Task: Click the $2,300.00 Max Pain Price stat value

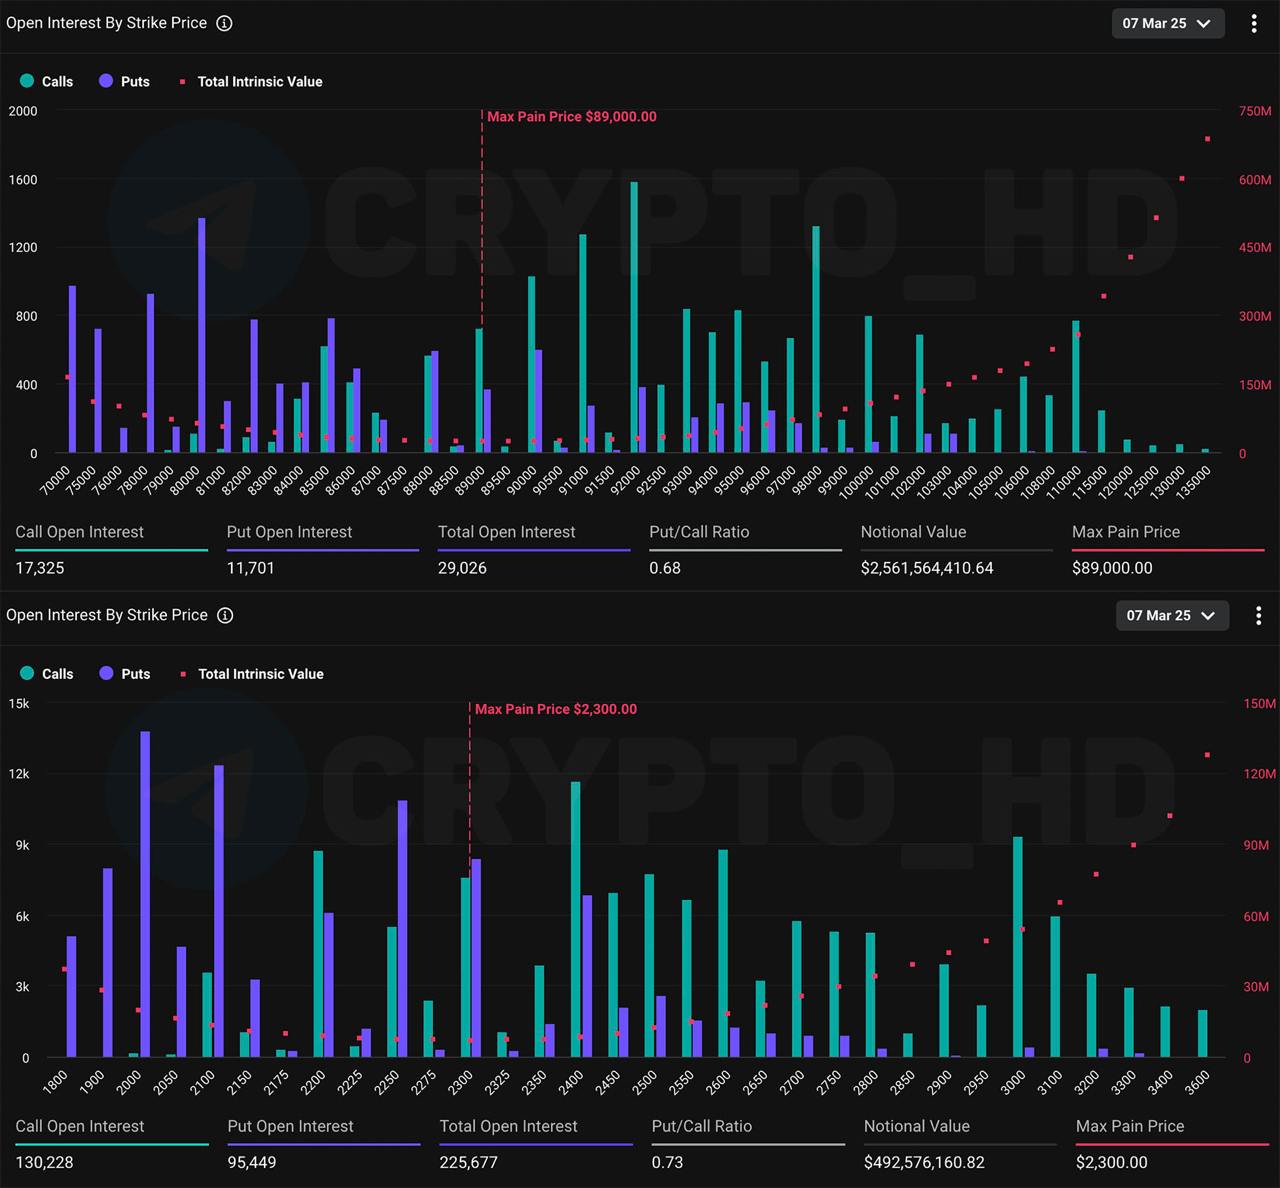Action: (1112, 1162)
